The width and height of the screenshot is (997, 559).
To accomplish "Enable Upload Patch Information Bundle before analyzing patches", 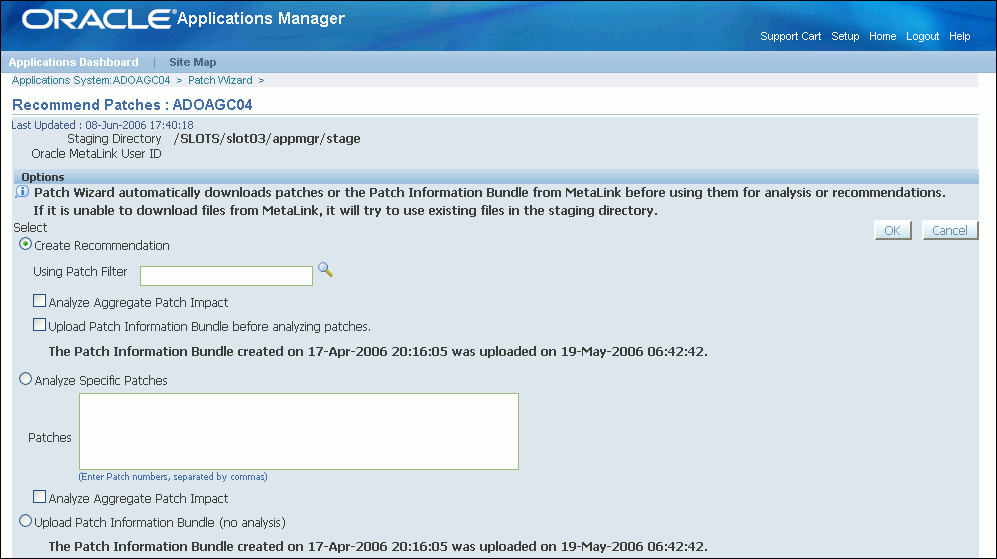I will point(39,325).
